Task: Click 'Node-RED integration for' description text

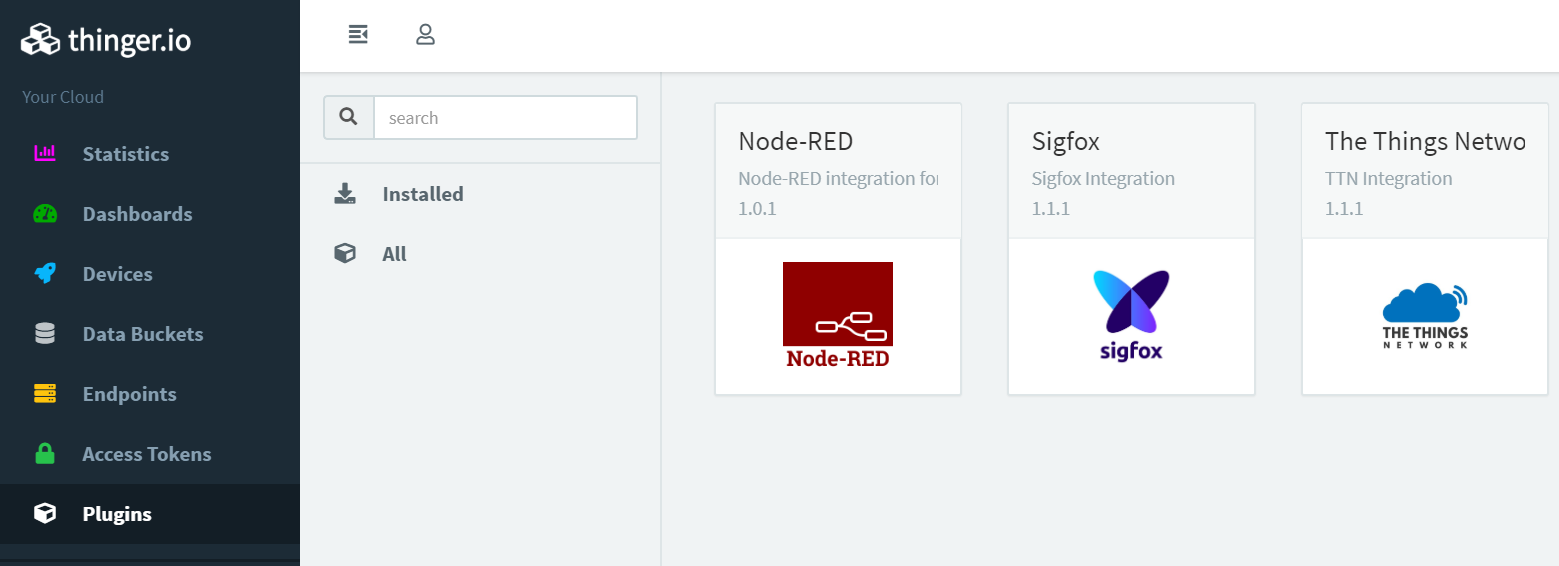Action: click(x=838, y=179)
